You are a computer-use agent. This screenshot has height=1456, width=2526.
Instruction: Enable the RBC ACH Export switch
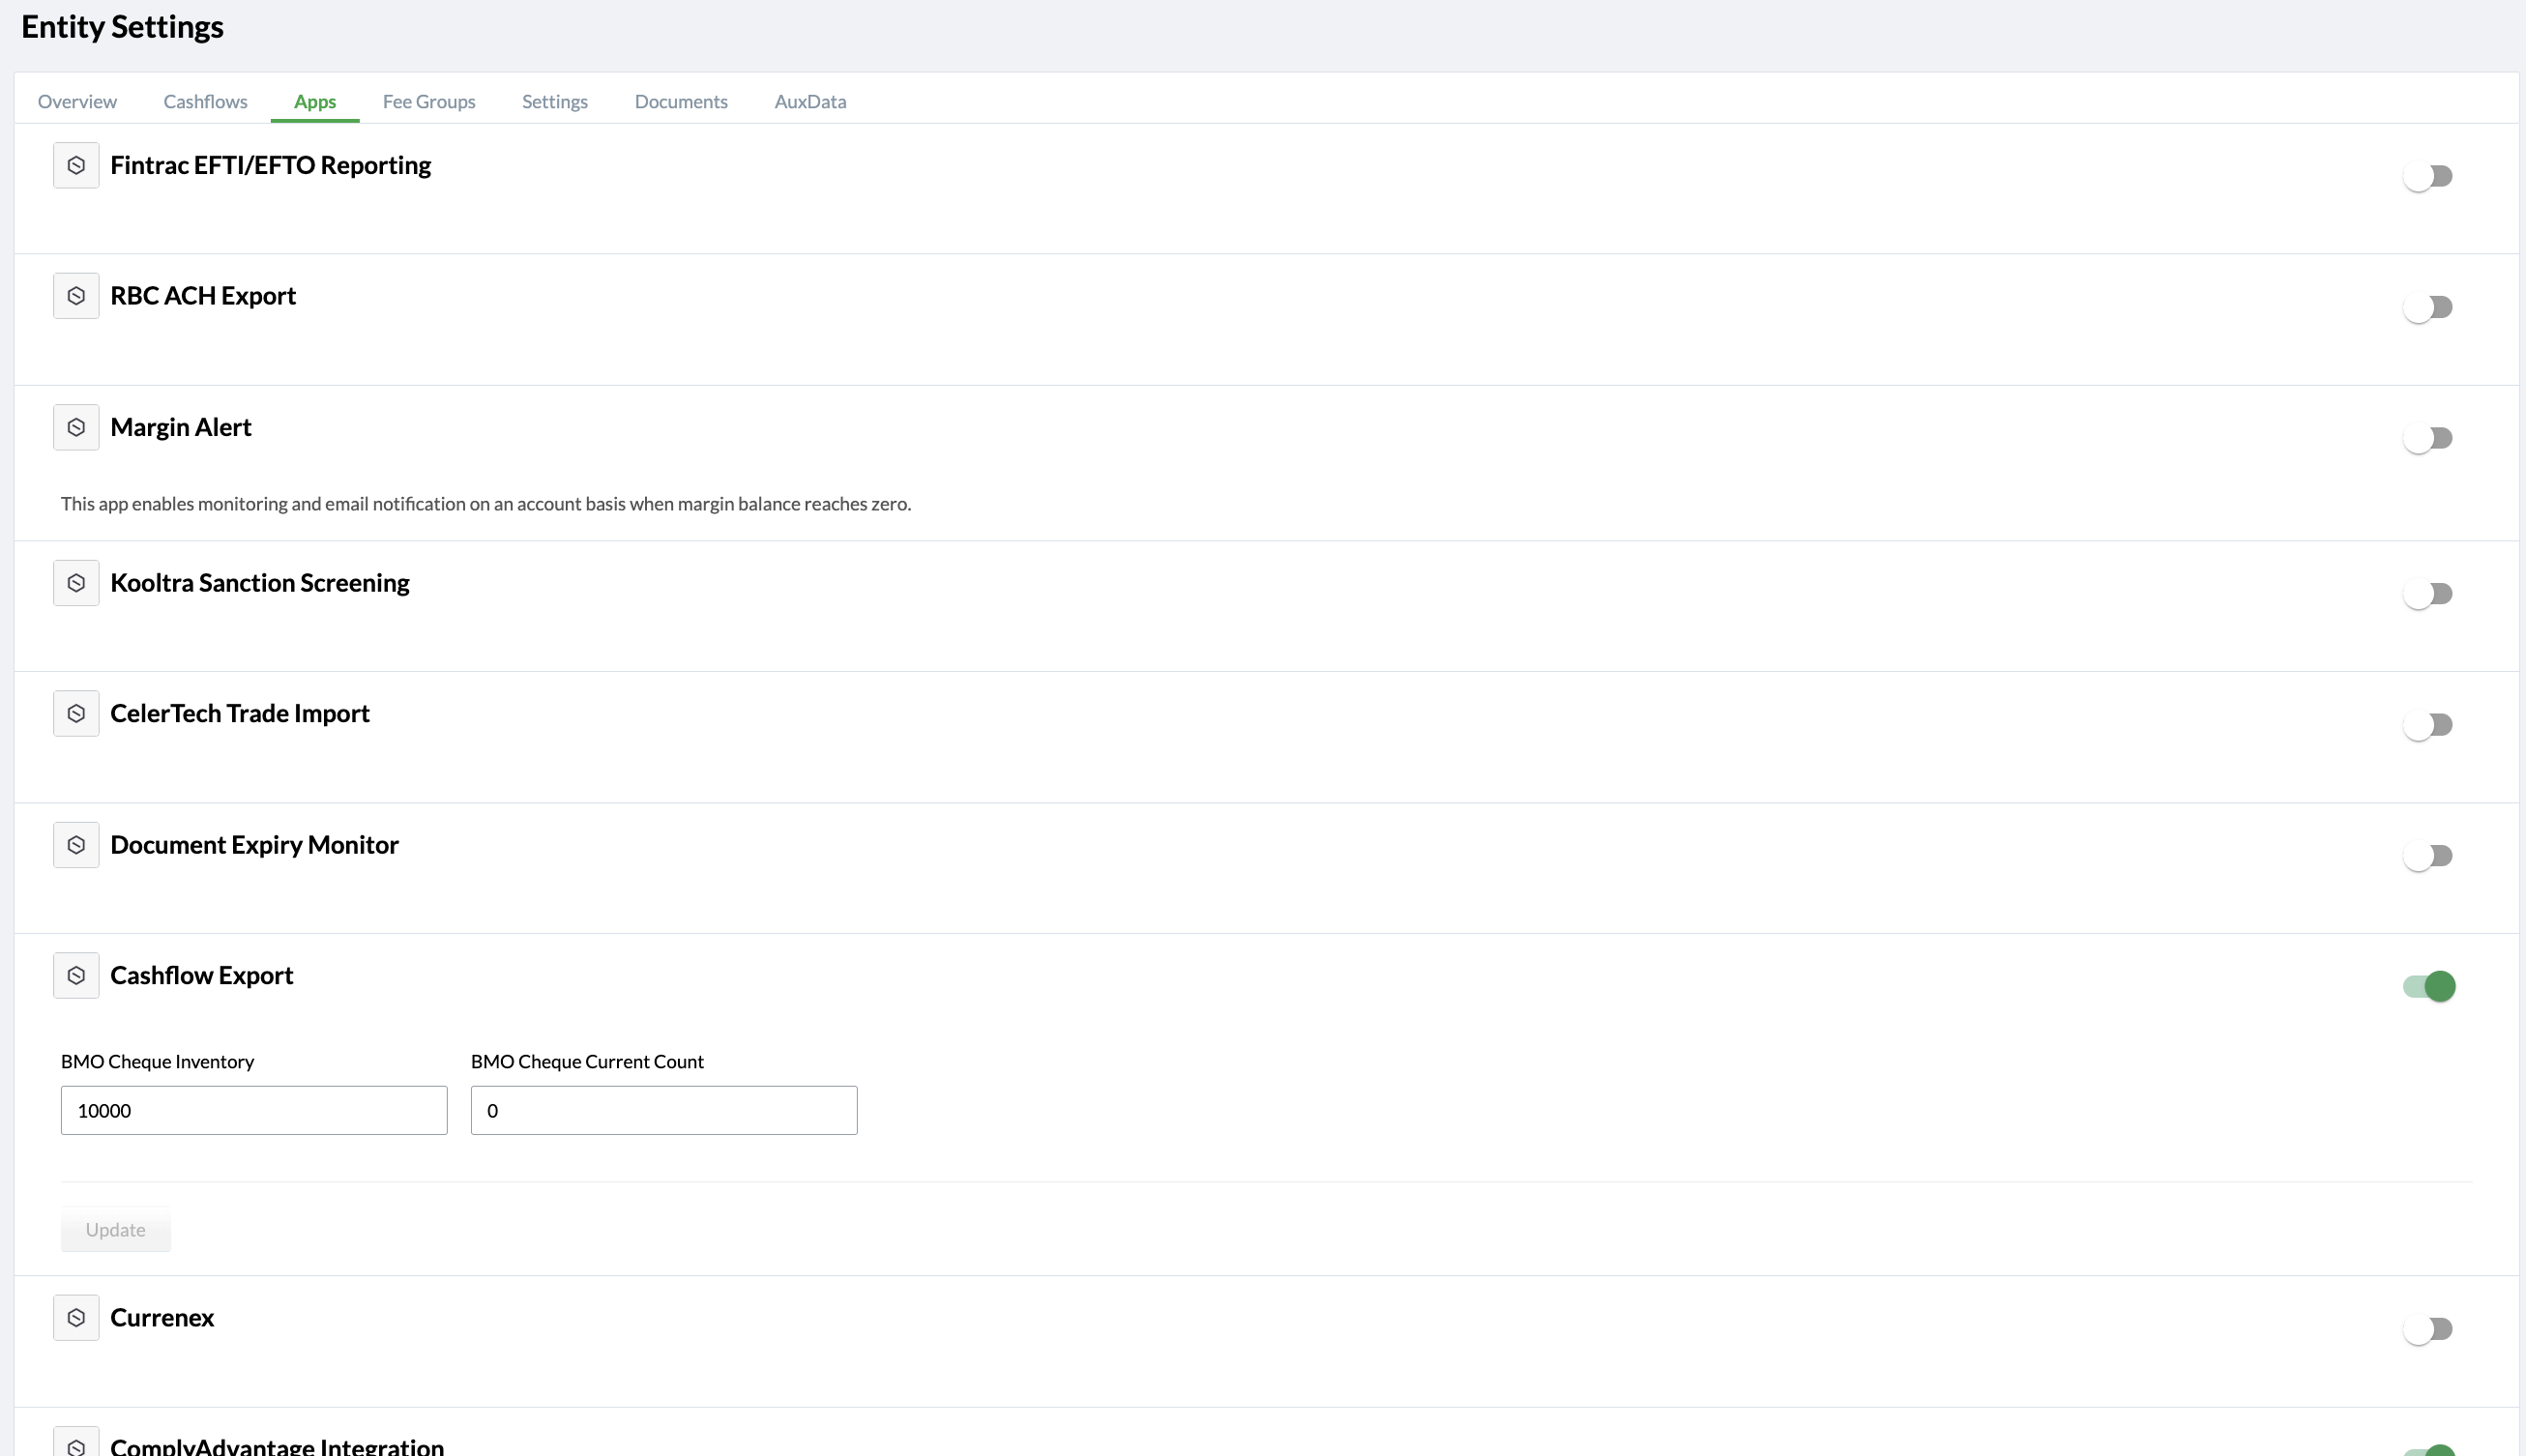tap(2428, 308)
